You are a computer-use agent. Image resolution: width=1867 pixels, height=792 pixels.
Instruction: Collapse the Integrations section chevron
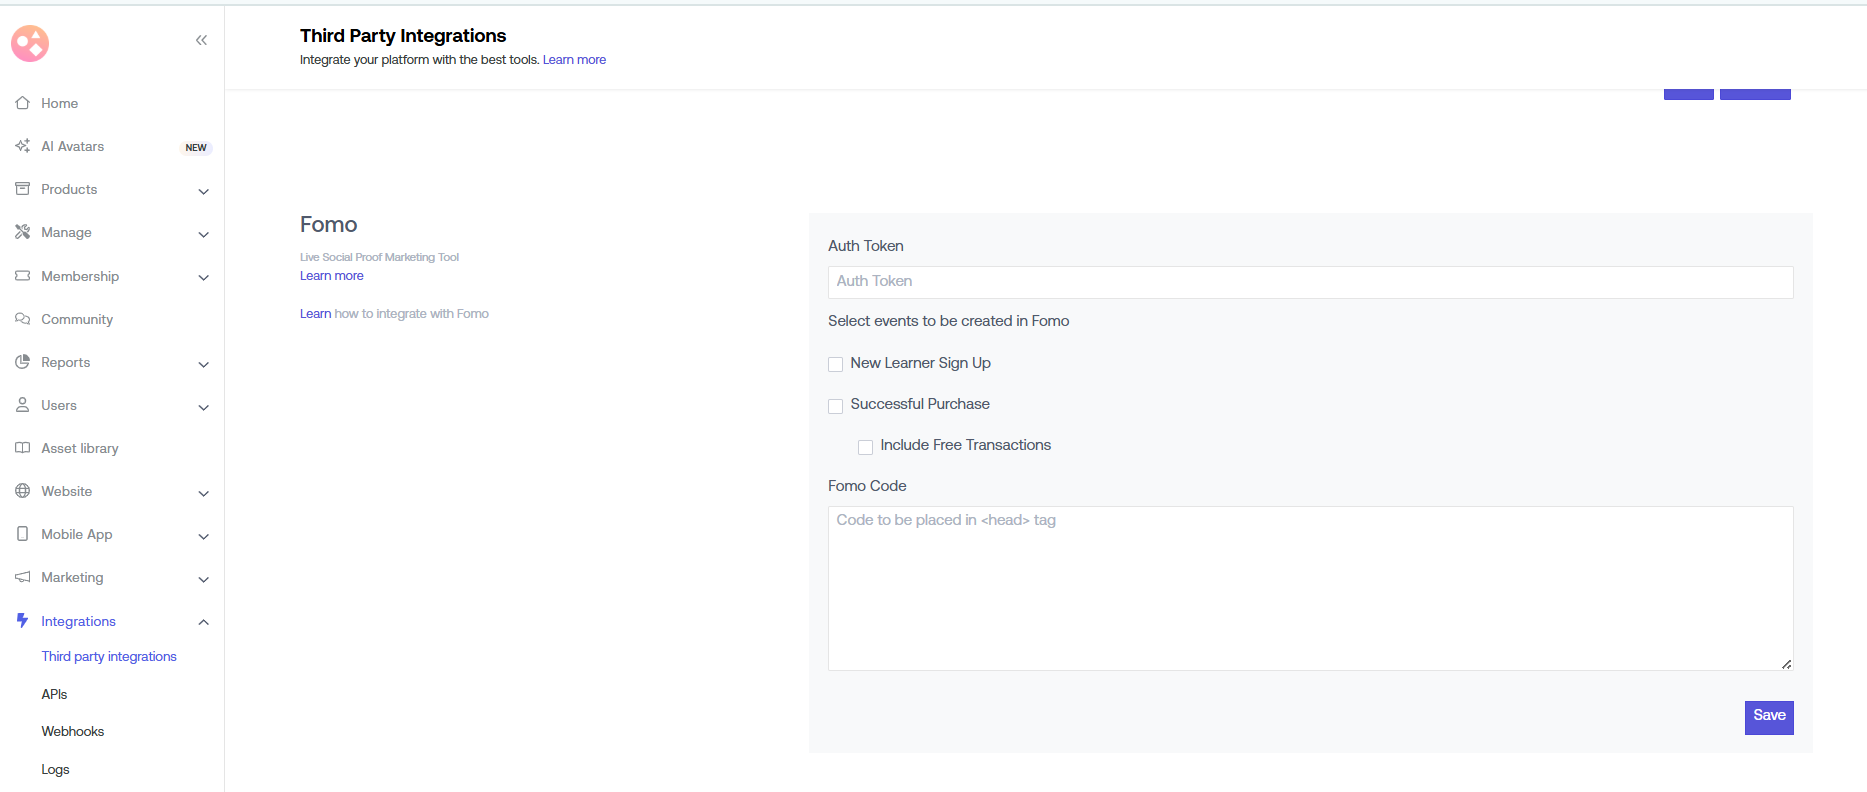203,622
